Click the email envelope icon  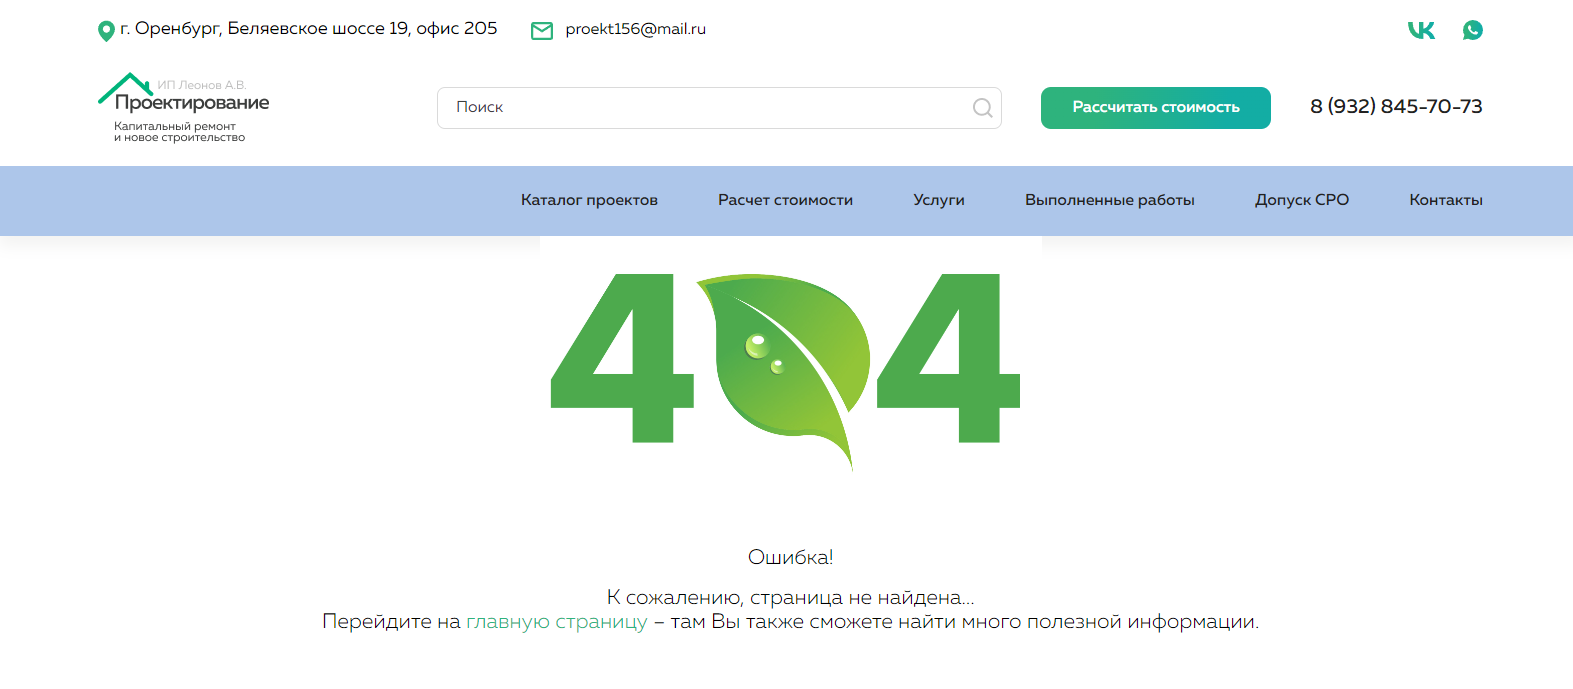coord(541,31)
